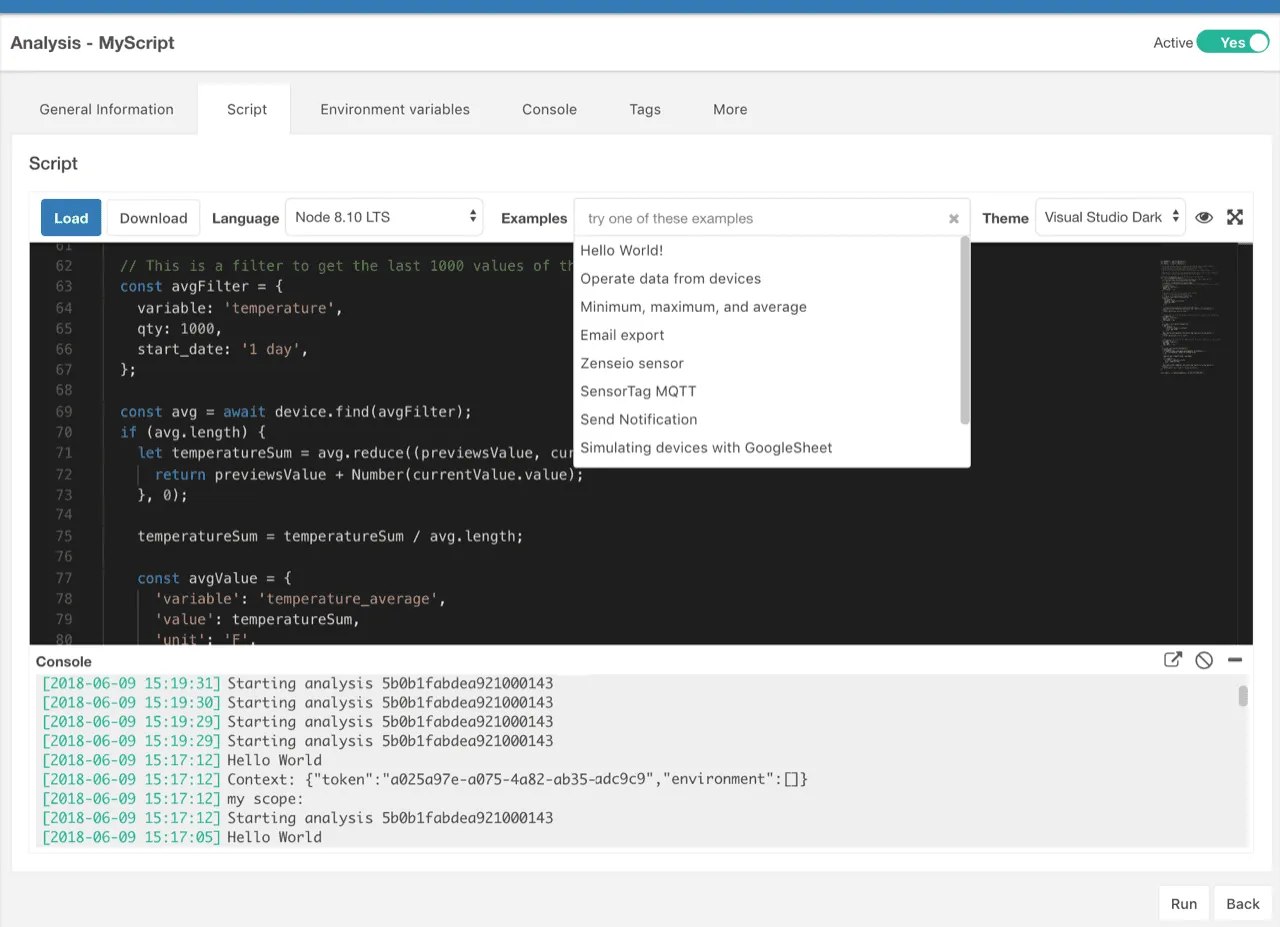Open the Tags tab
Screen dimensions: 1280x927
(x=645, y=109)
